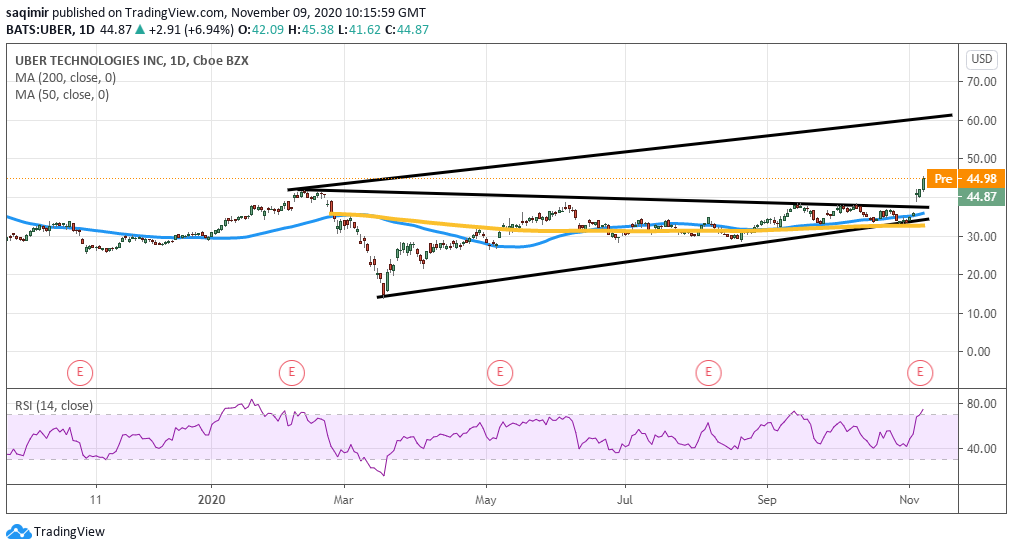Click the MA (200, close, 0) legend

click(x=66, y=78)
